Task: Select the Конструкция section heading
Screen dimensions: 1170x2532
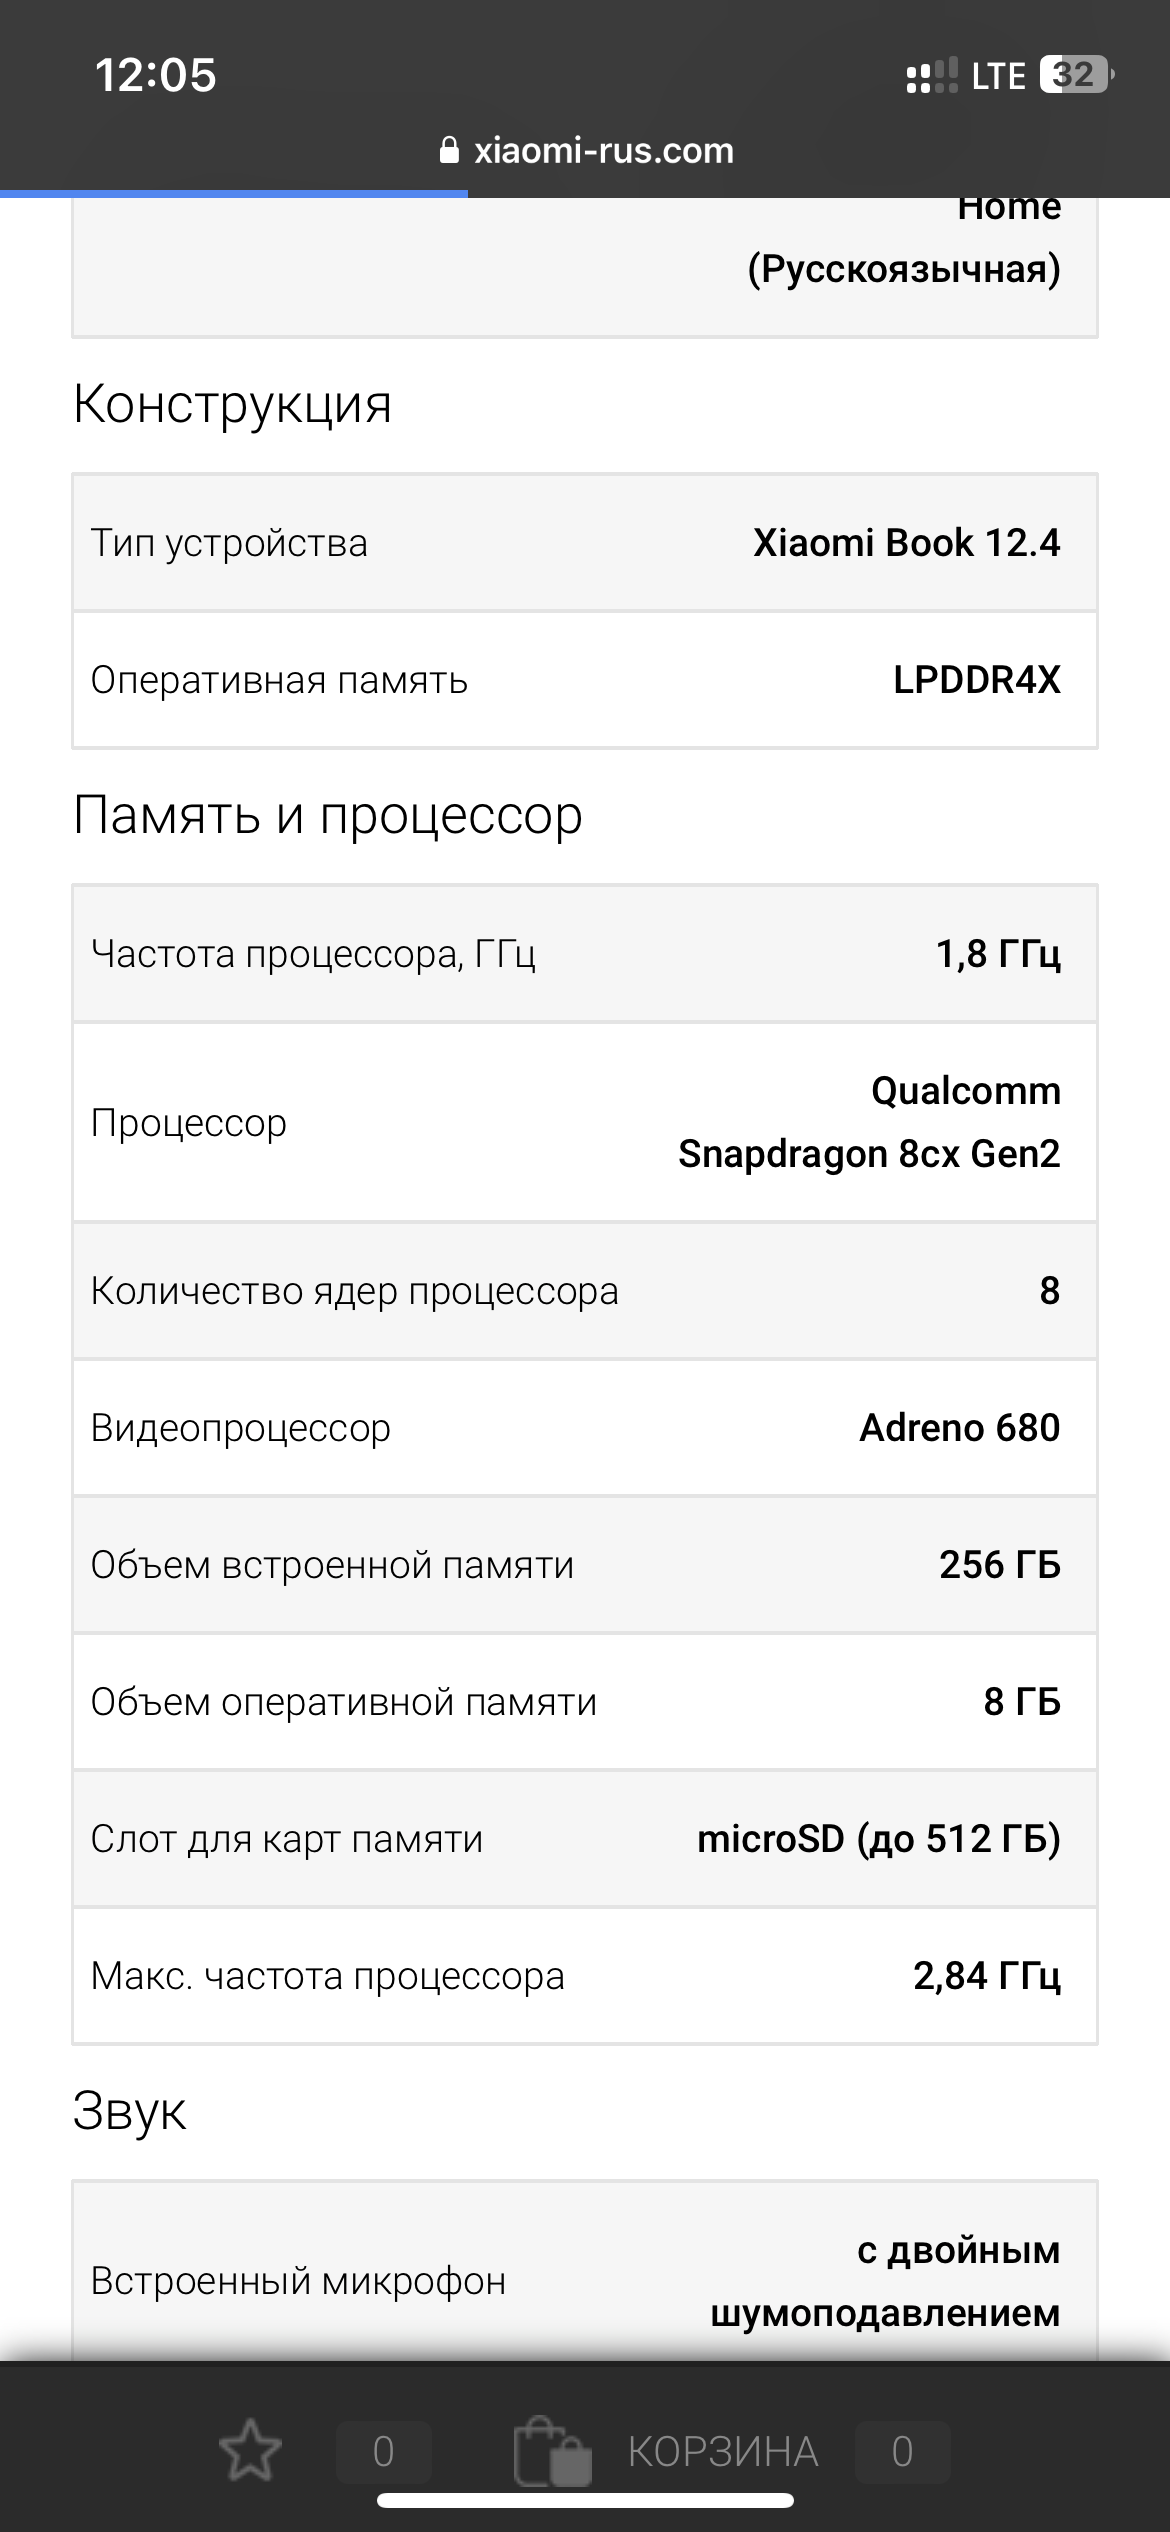Action: pos(232,405)
